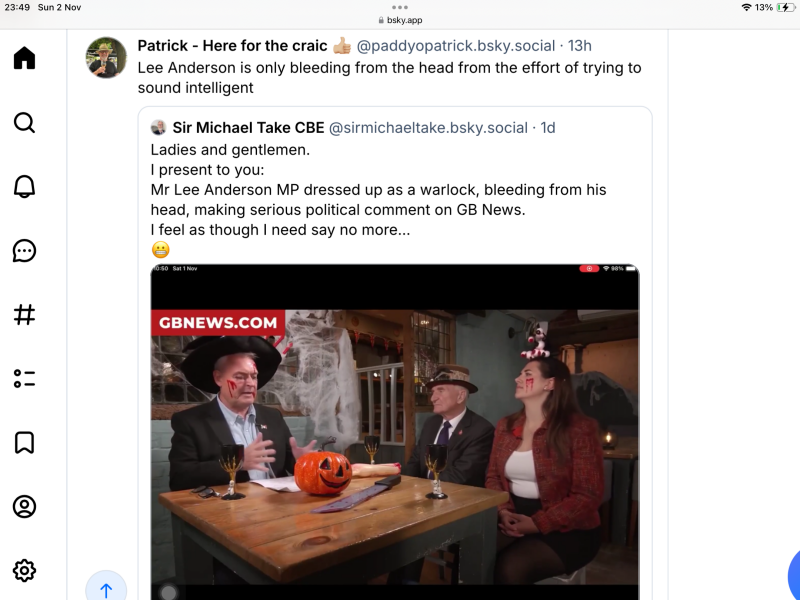Open the Home feed

[x=24, y=58]
